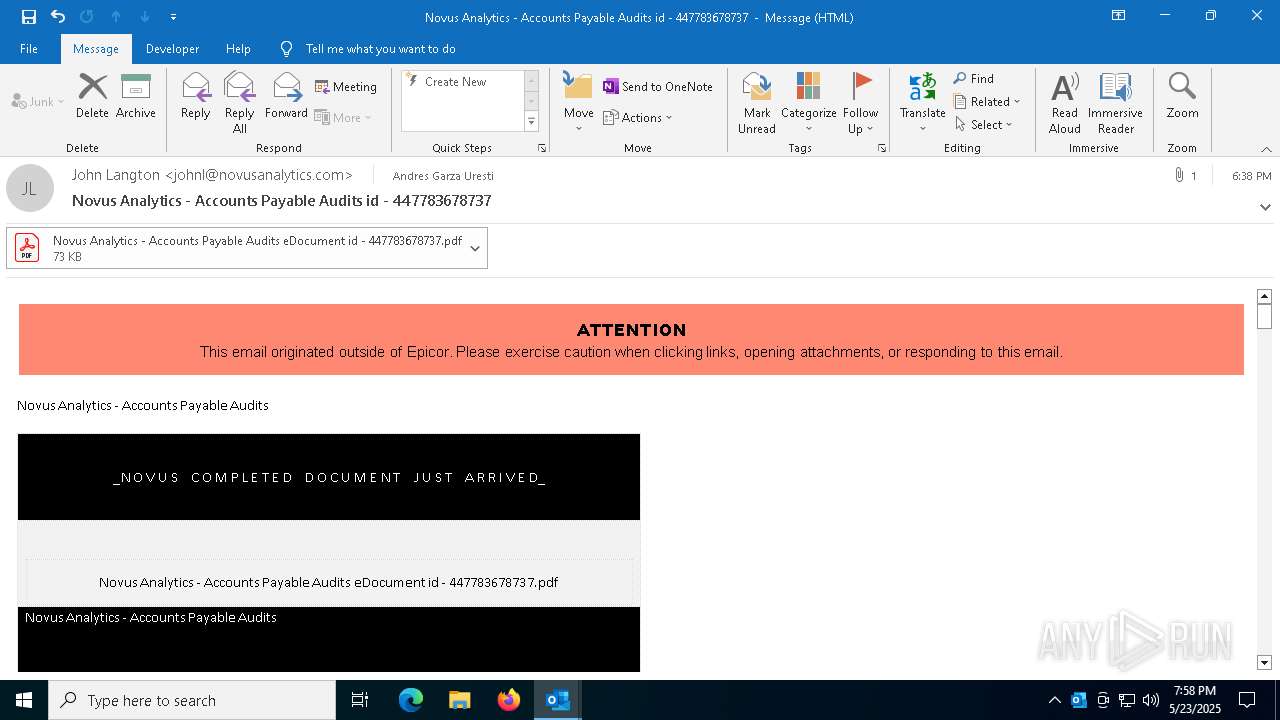The height and width of the screenshot is (720, 1280).
Task: Open the Actions dropdown
Action: click(638, 118)
